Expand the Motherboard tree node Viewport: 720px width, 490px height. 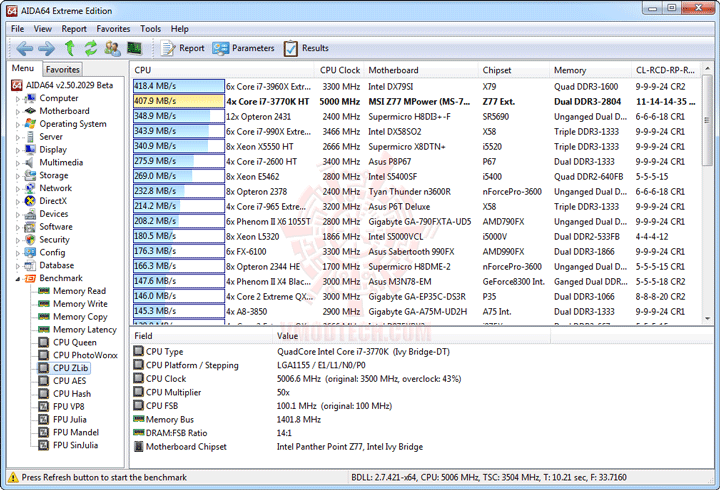(17, 111)
